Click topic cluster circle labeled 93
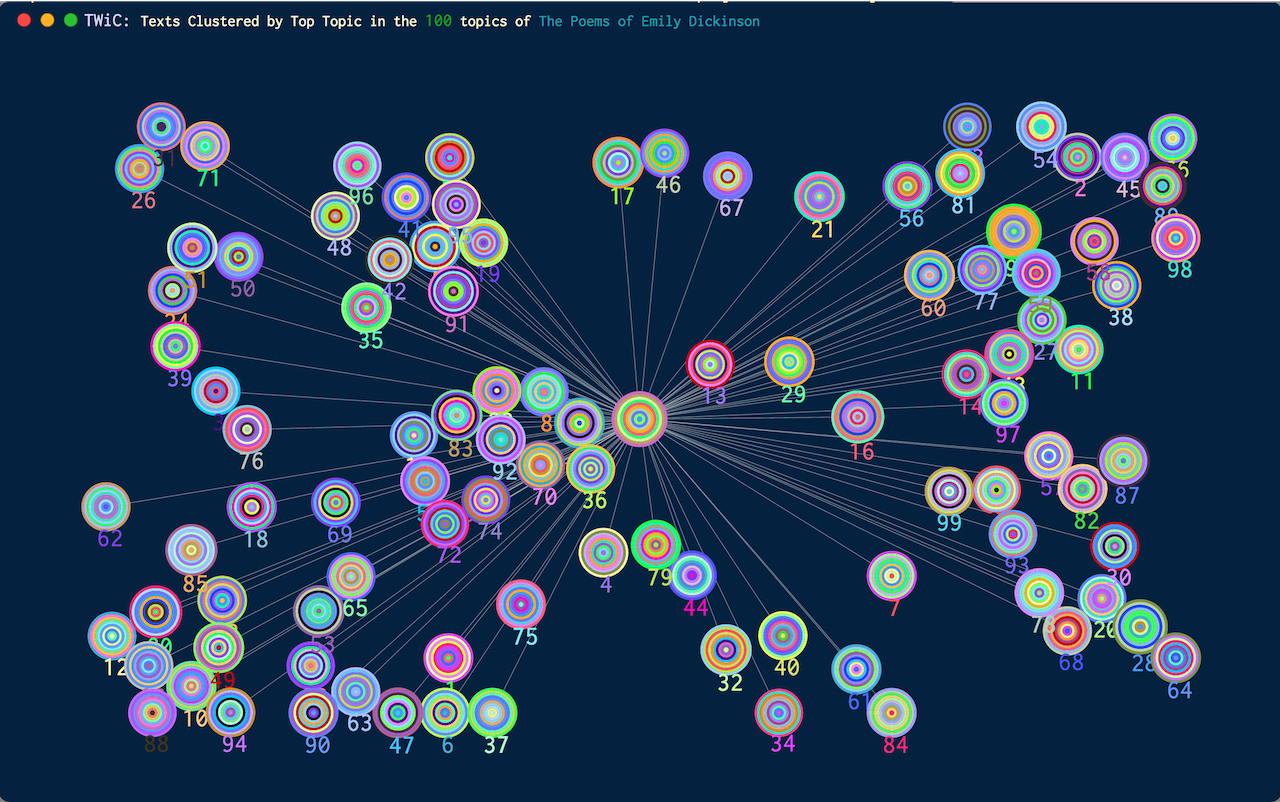 (x=1013, y=534)
